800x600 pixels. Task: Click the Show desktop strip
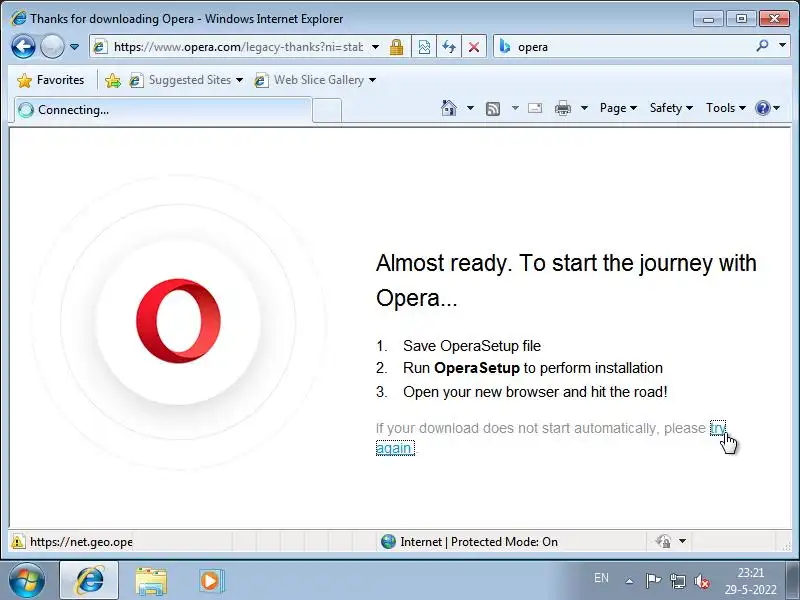click(x=792, y=581)
